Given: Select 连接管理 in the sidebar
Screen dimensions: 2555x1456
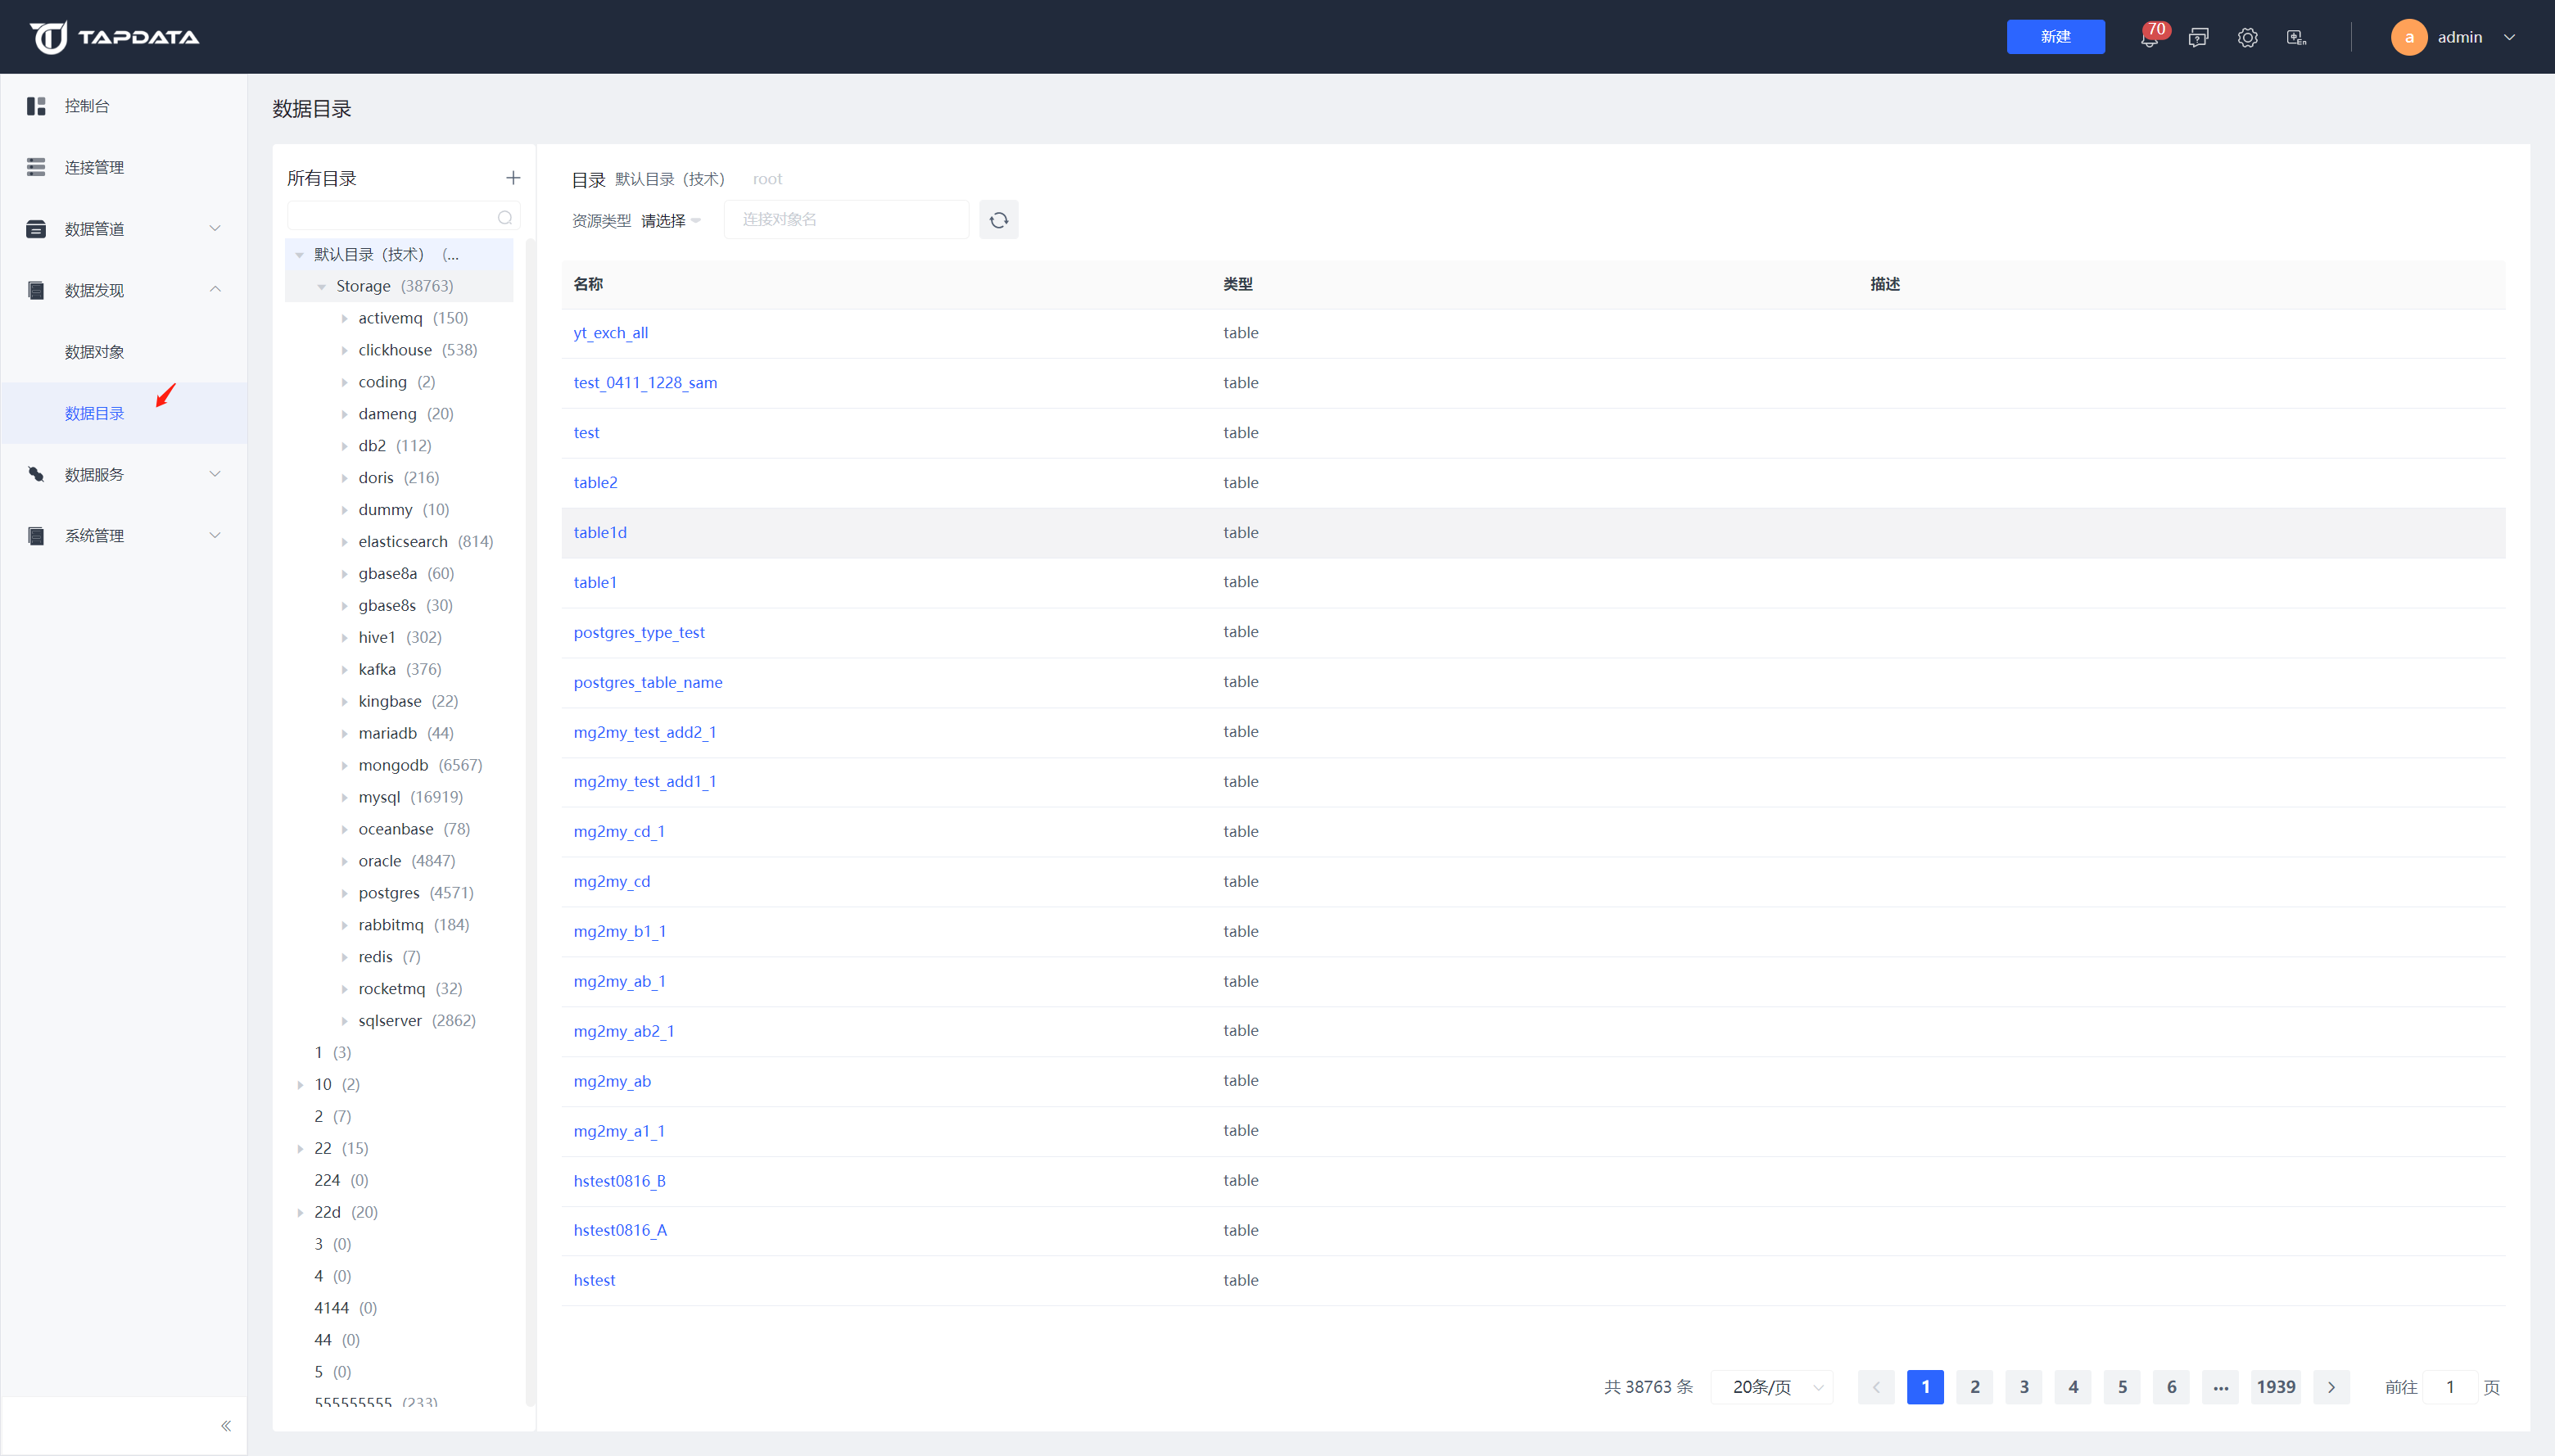Looking at the screenshot, I should click(x=95, y=167).
